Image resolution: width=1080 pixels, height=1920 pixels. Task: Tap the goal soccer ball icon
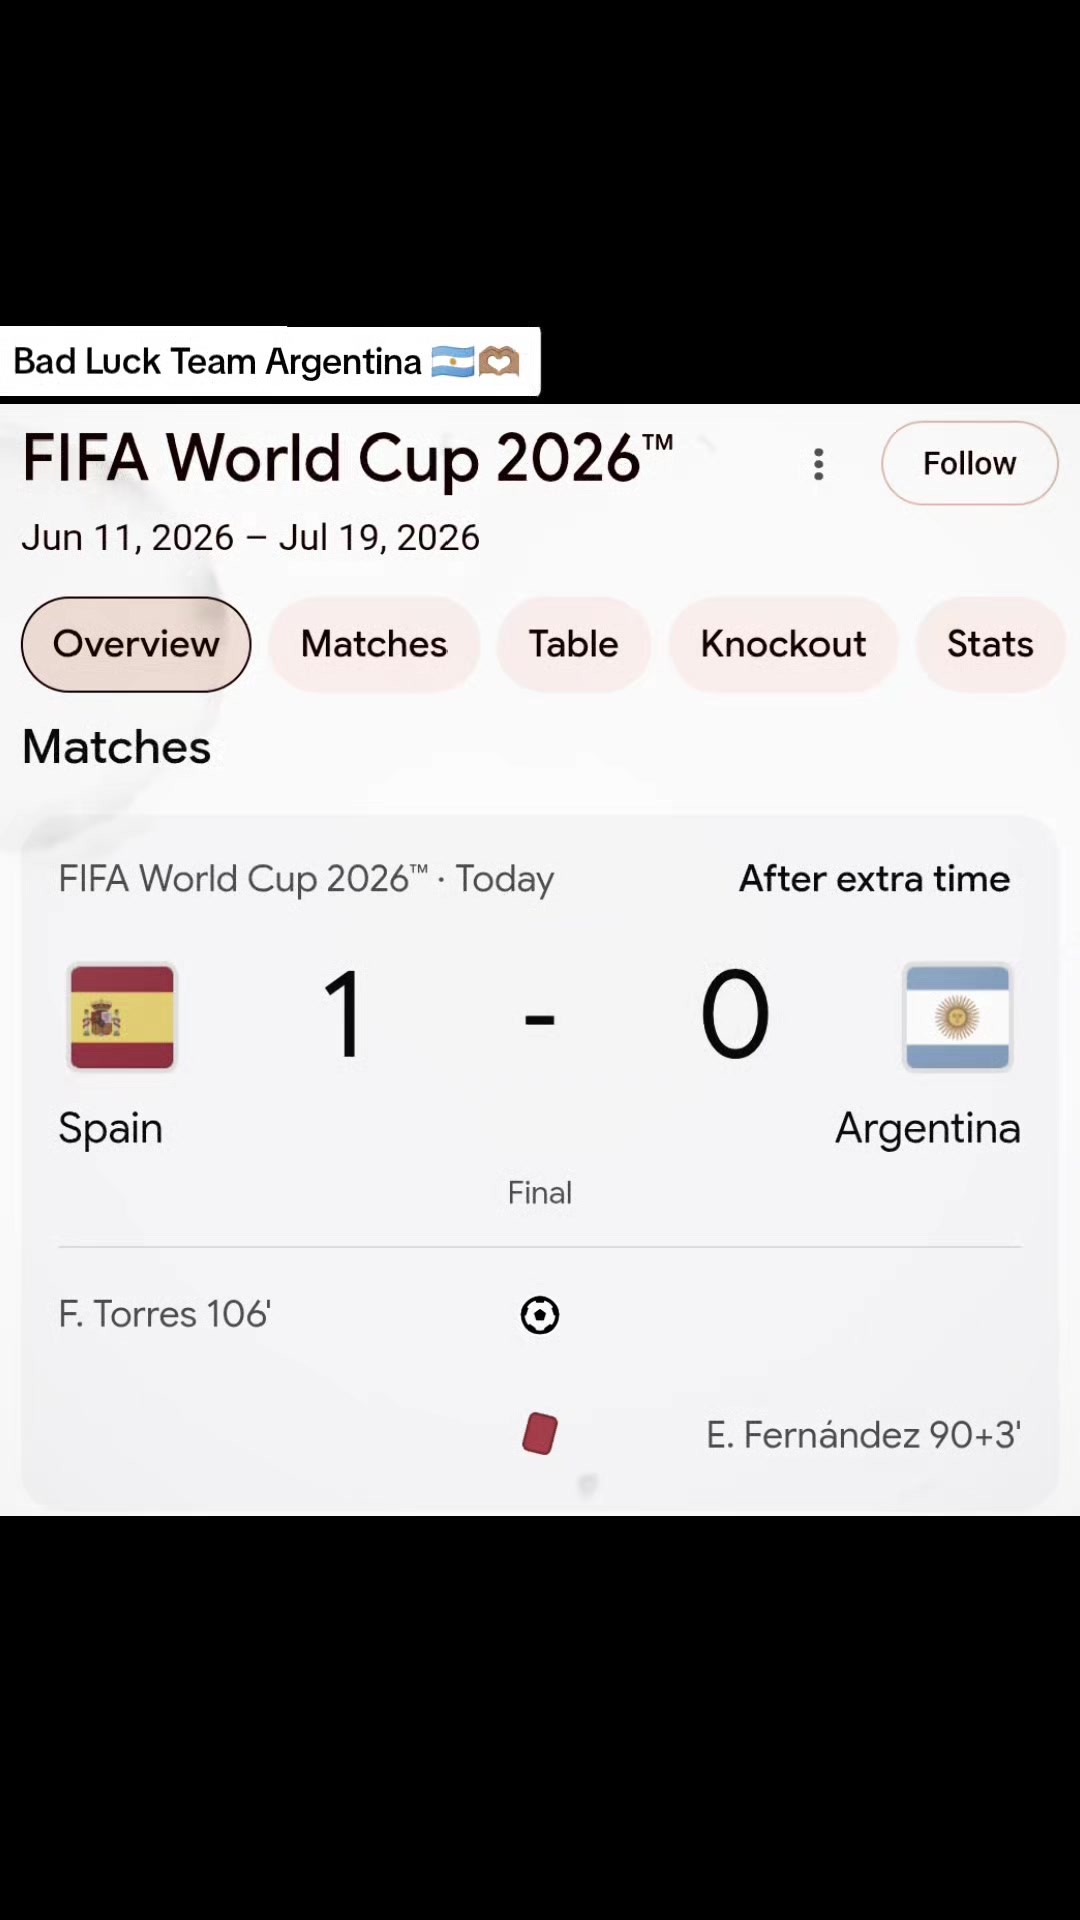click(540, 1315)
